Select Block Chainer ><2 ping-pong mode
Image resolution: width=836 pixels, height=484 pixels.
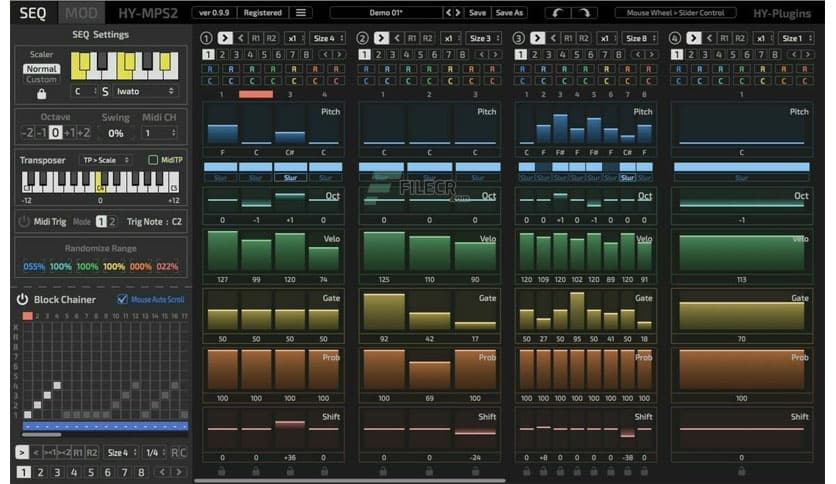pos(64,453)
